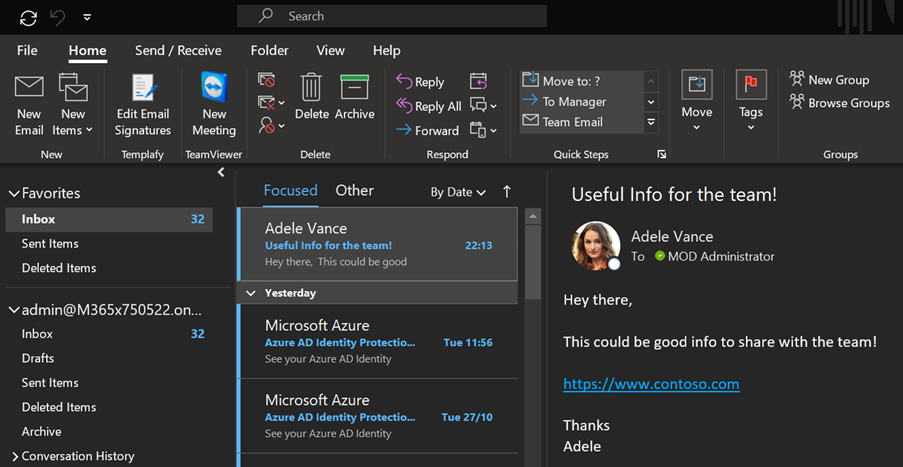Open the reply with IM dropdown
The height and width of the screenshot is (467, 903).
[x=483, y=105]
